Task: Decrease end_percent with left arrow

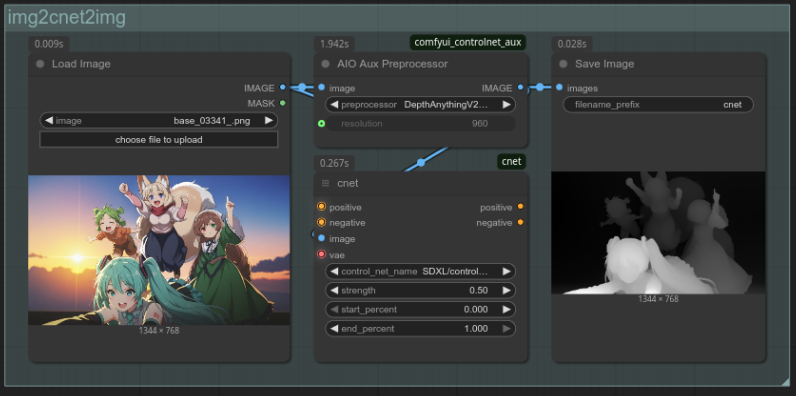Action: click(334, 328)
